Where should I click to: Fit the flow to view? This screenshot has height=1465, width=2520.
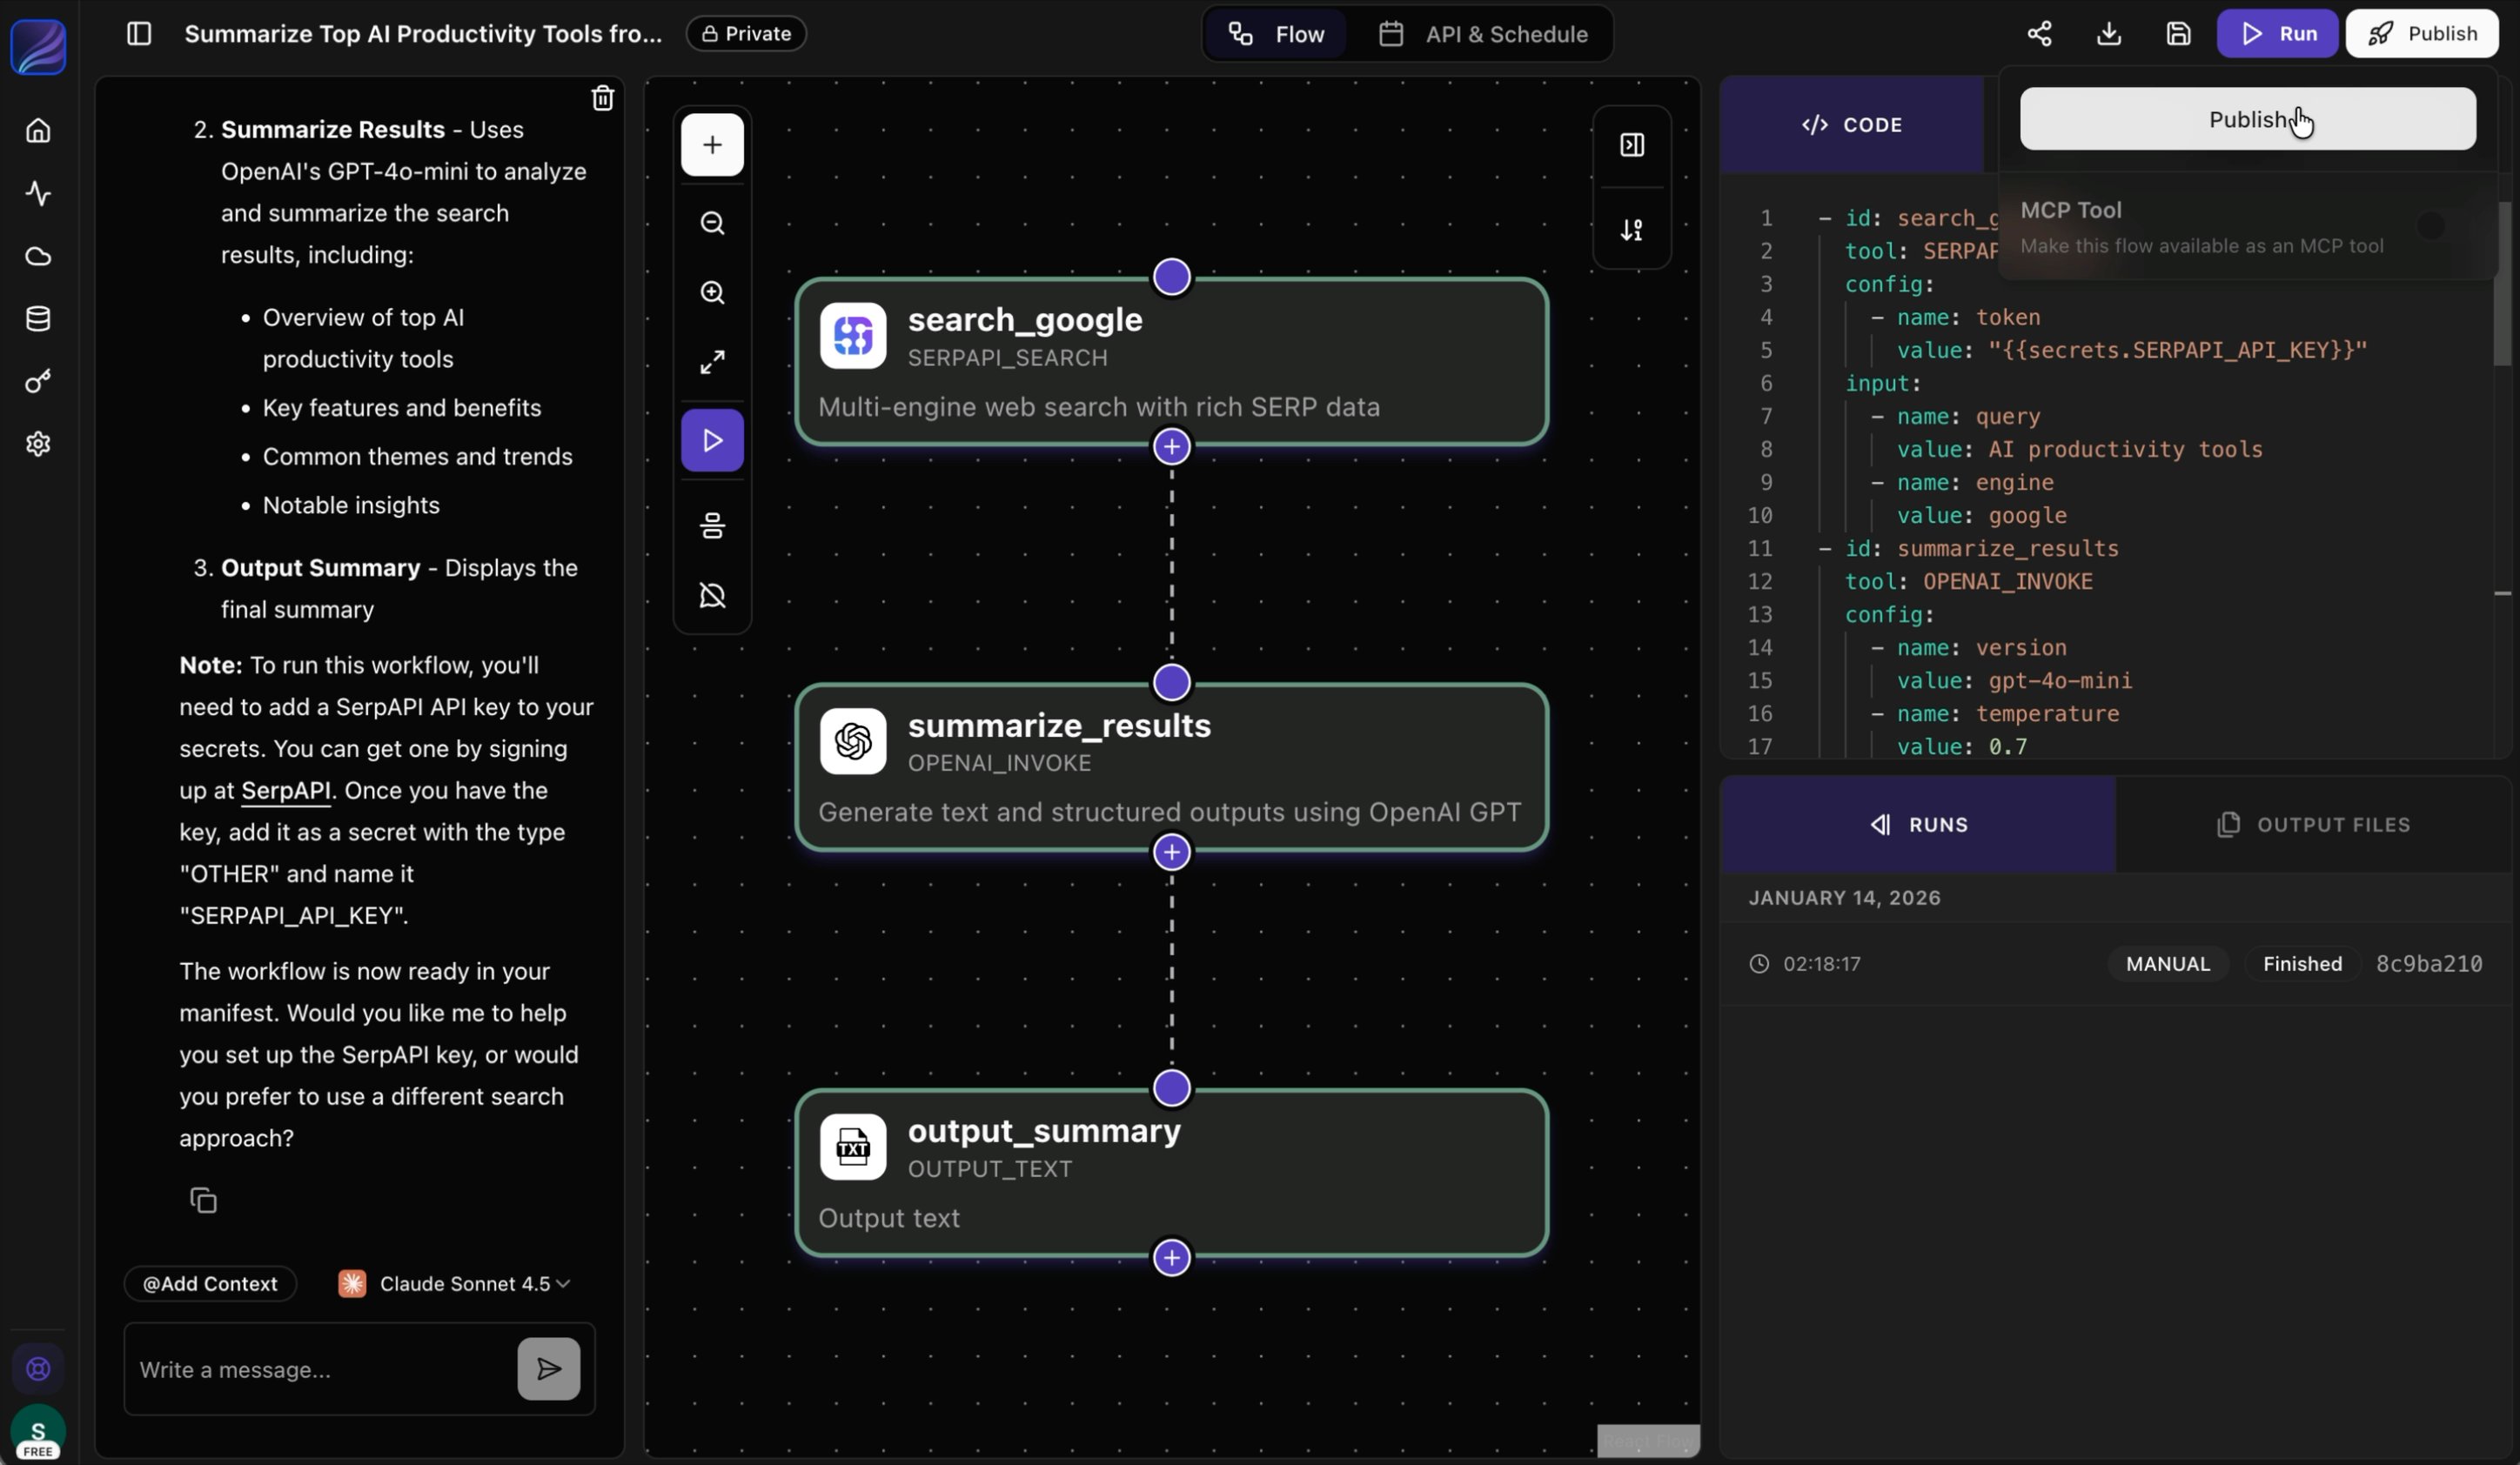click(712, 362)
